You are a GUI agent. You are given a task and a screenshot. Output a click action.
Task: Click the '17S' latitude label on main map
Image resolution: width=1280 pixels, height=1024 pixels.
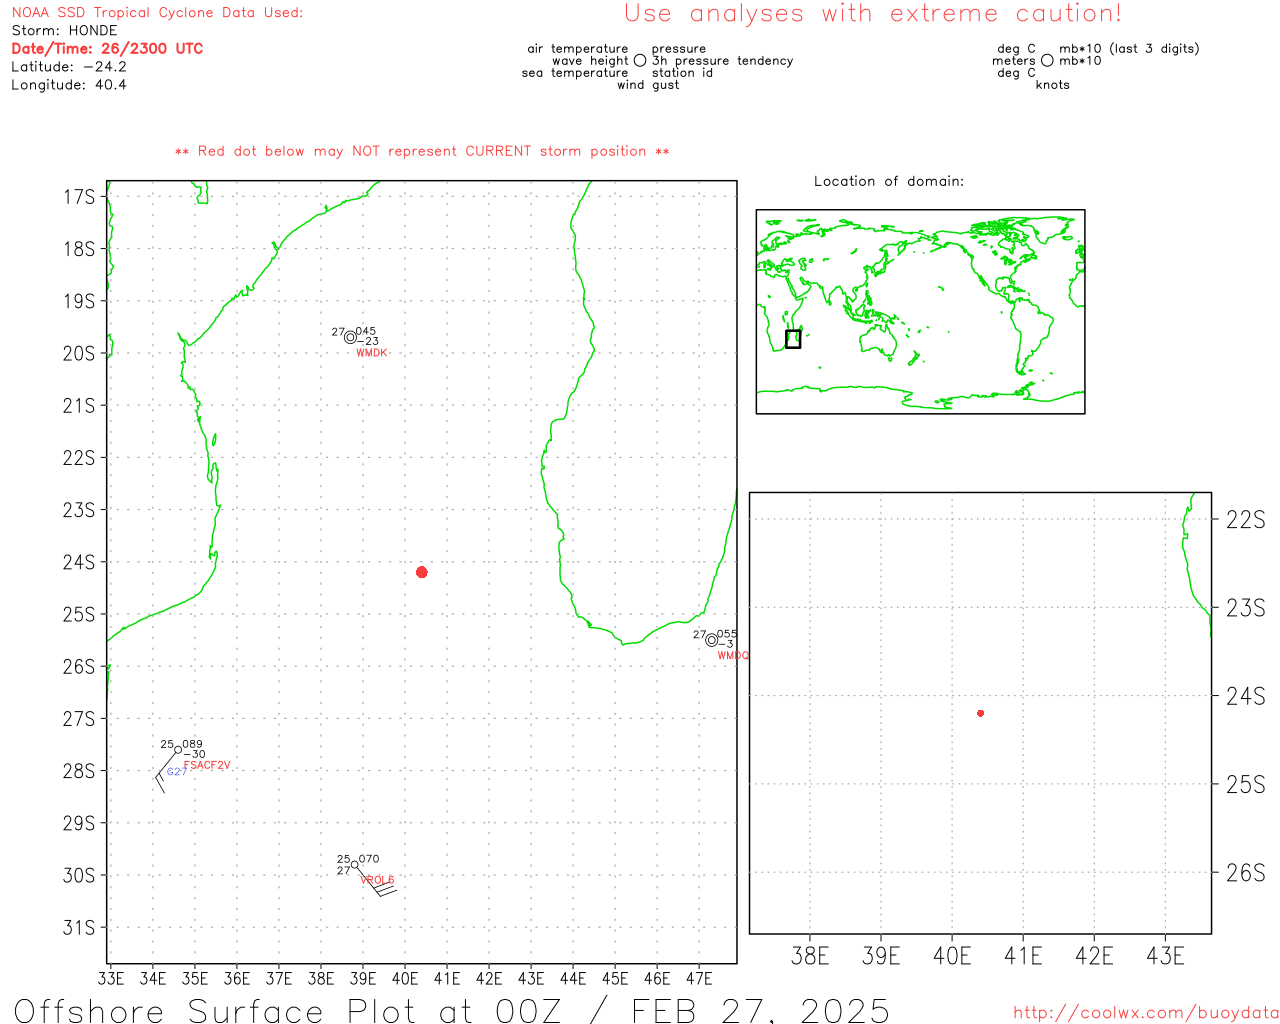point(79,197)
